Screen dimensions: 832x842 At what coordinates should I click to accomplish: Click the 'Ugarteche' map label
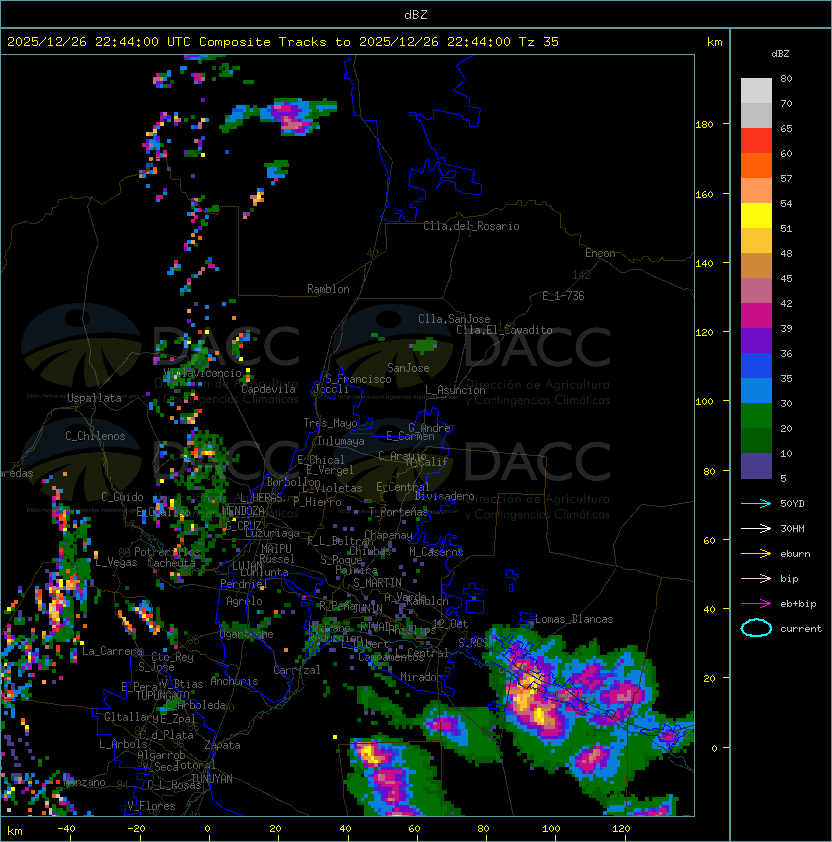coord(247,634)
